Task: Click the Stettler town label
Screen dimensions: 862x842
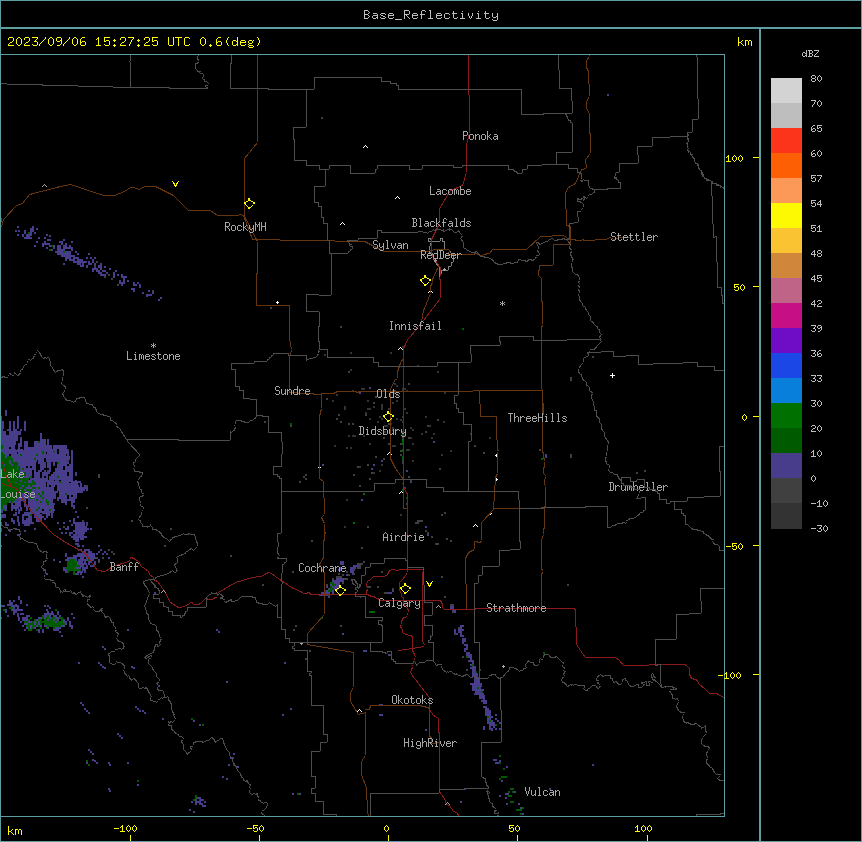Action: point(634,237)
